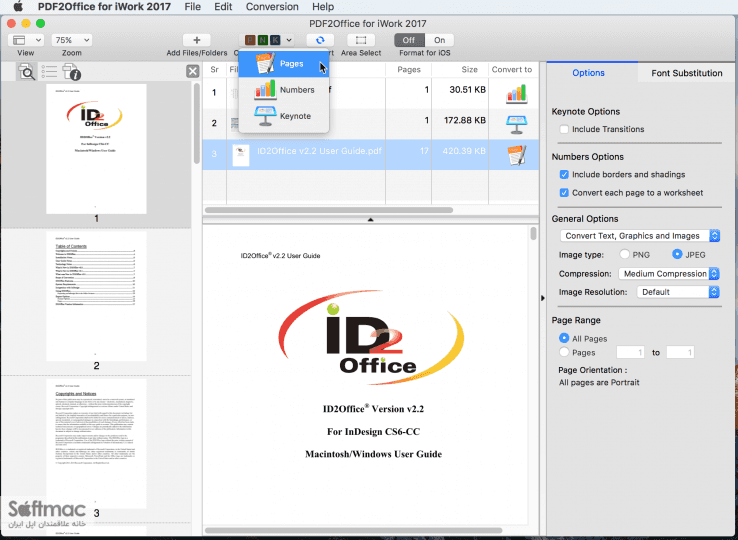Click the Add Files/Folders plus button
The width and height of the screenshot is (738, 540).
click(x=197, y=40)
